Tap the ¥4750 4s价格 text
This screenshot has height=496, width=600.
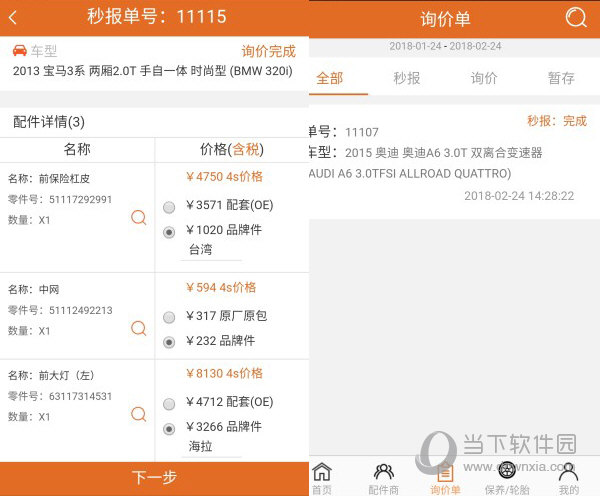(224, 177)
